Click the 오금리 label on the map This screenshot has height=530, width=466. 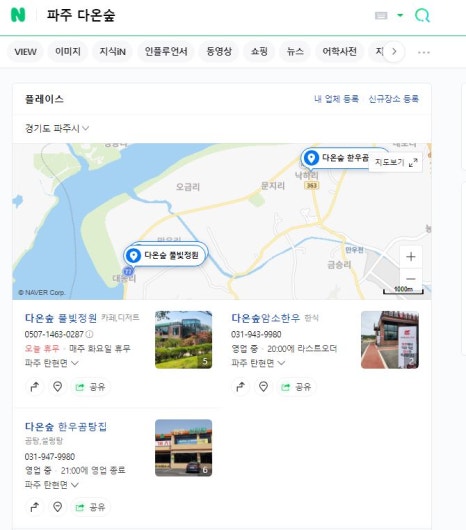188,187
